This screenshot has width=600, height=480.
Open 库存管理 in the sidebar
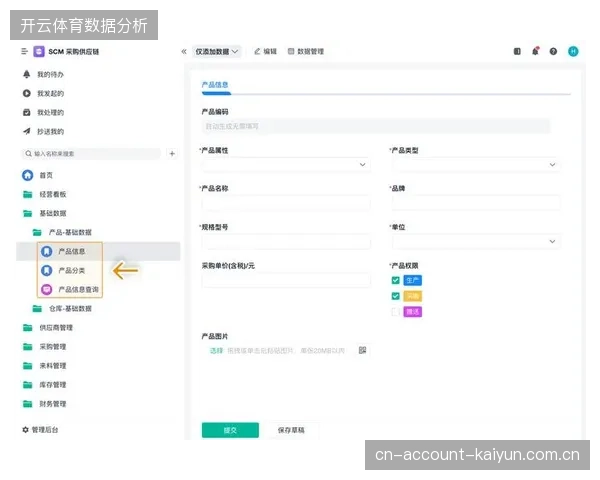pyautogui.click(x=53, y=385)
